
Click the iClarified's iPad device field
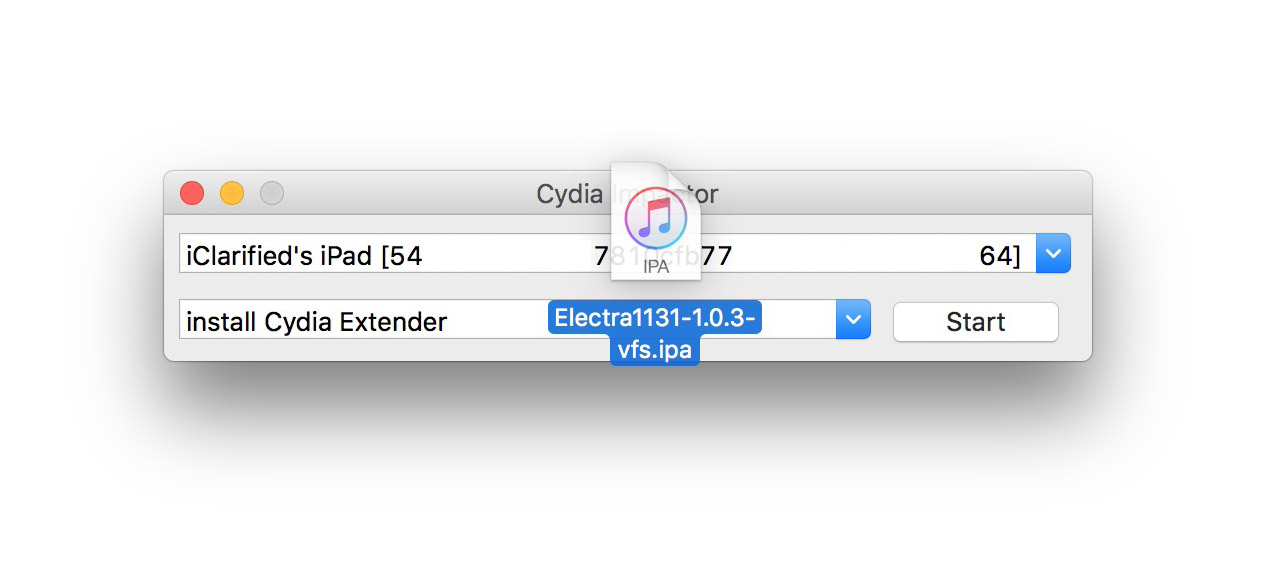[x=300, y=256]
